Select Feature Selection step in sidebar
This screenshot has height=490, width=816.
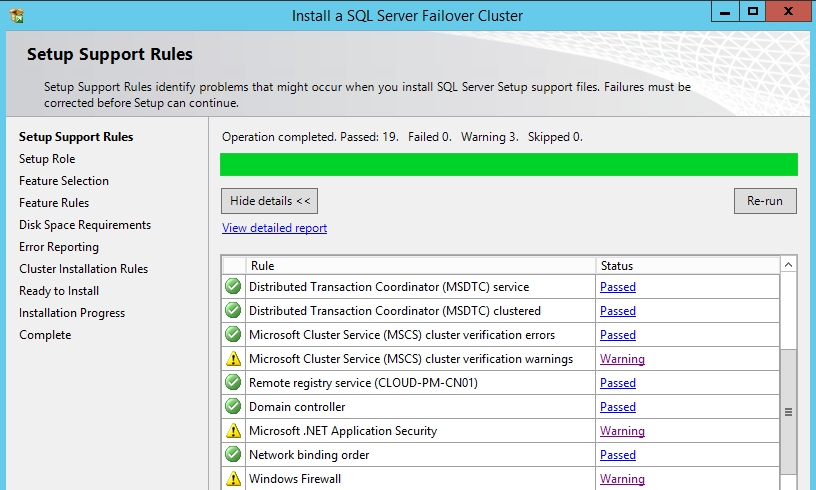pyautogui.click(x=64, y=180)
